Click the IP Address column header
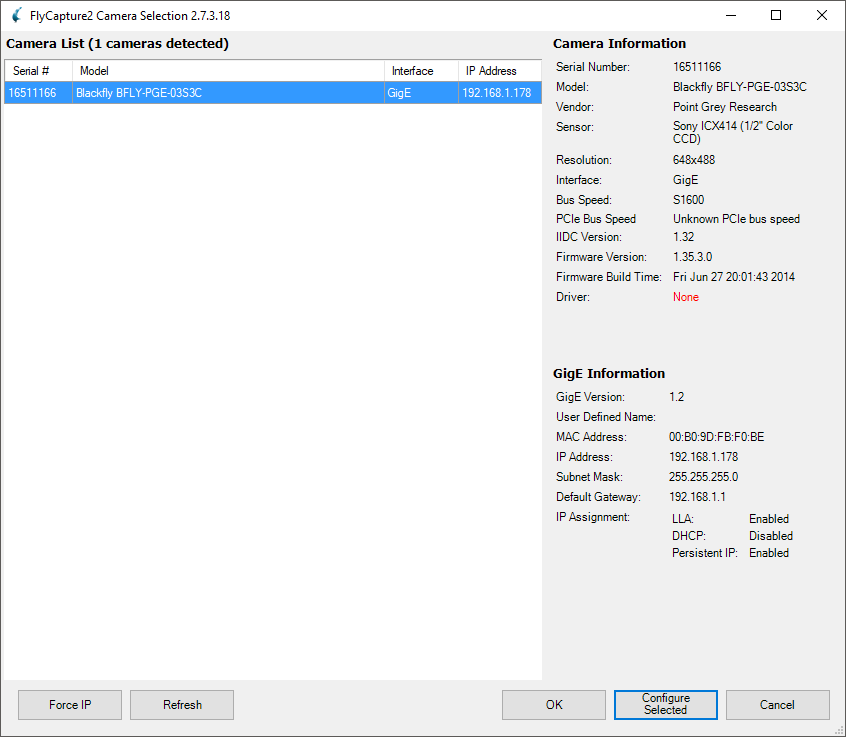This screenshot has height=737, width=846. pos(500,71)
